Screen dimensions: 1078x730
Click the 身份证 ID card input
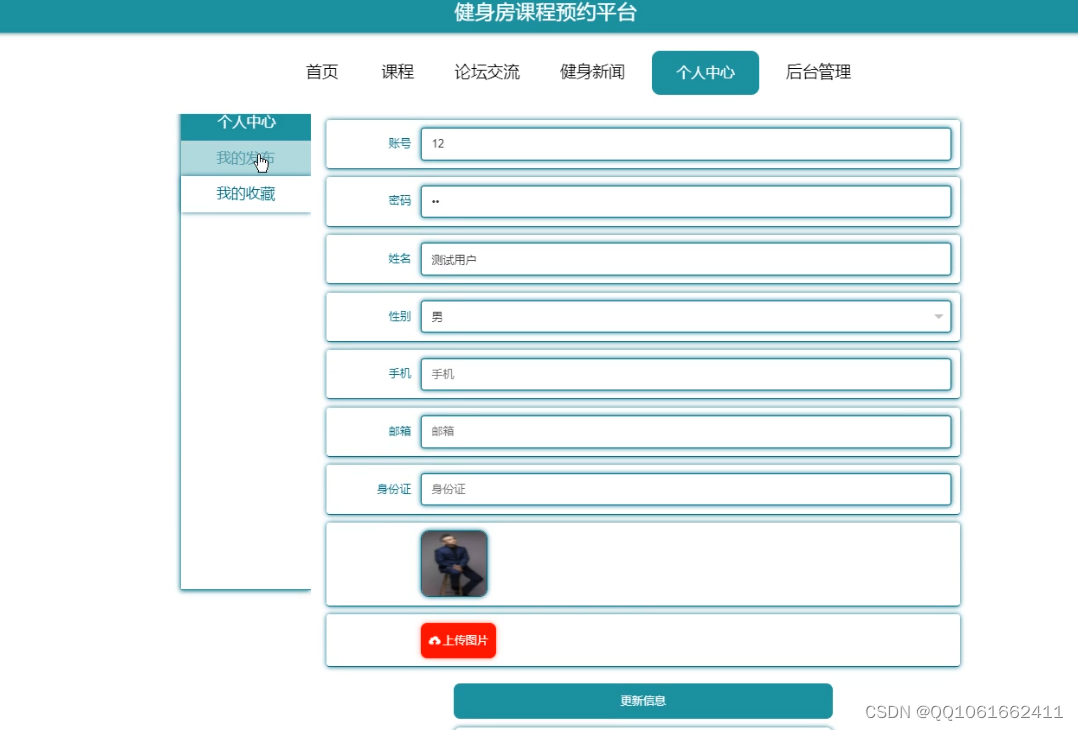point(686,489)
